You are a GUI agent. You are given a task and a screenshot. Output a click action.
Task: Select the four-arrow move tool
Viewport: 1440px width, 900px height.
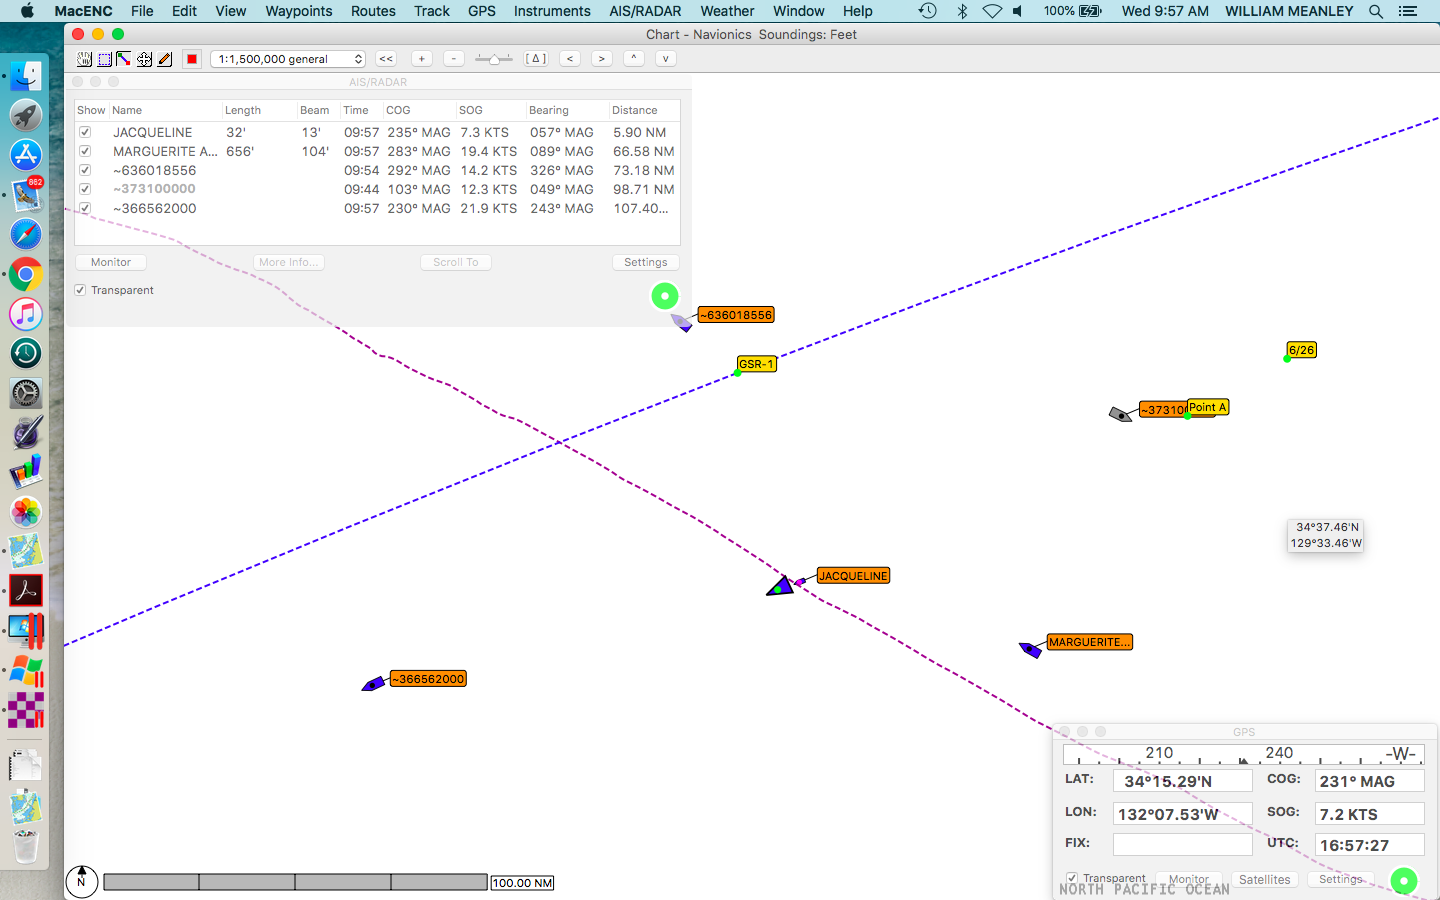145,59
